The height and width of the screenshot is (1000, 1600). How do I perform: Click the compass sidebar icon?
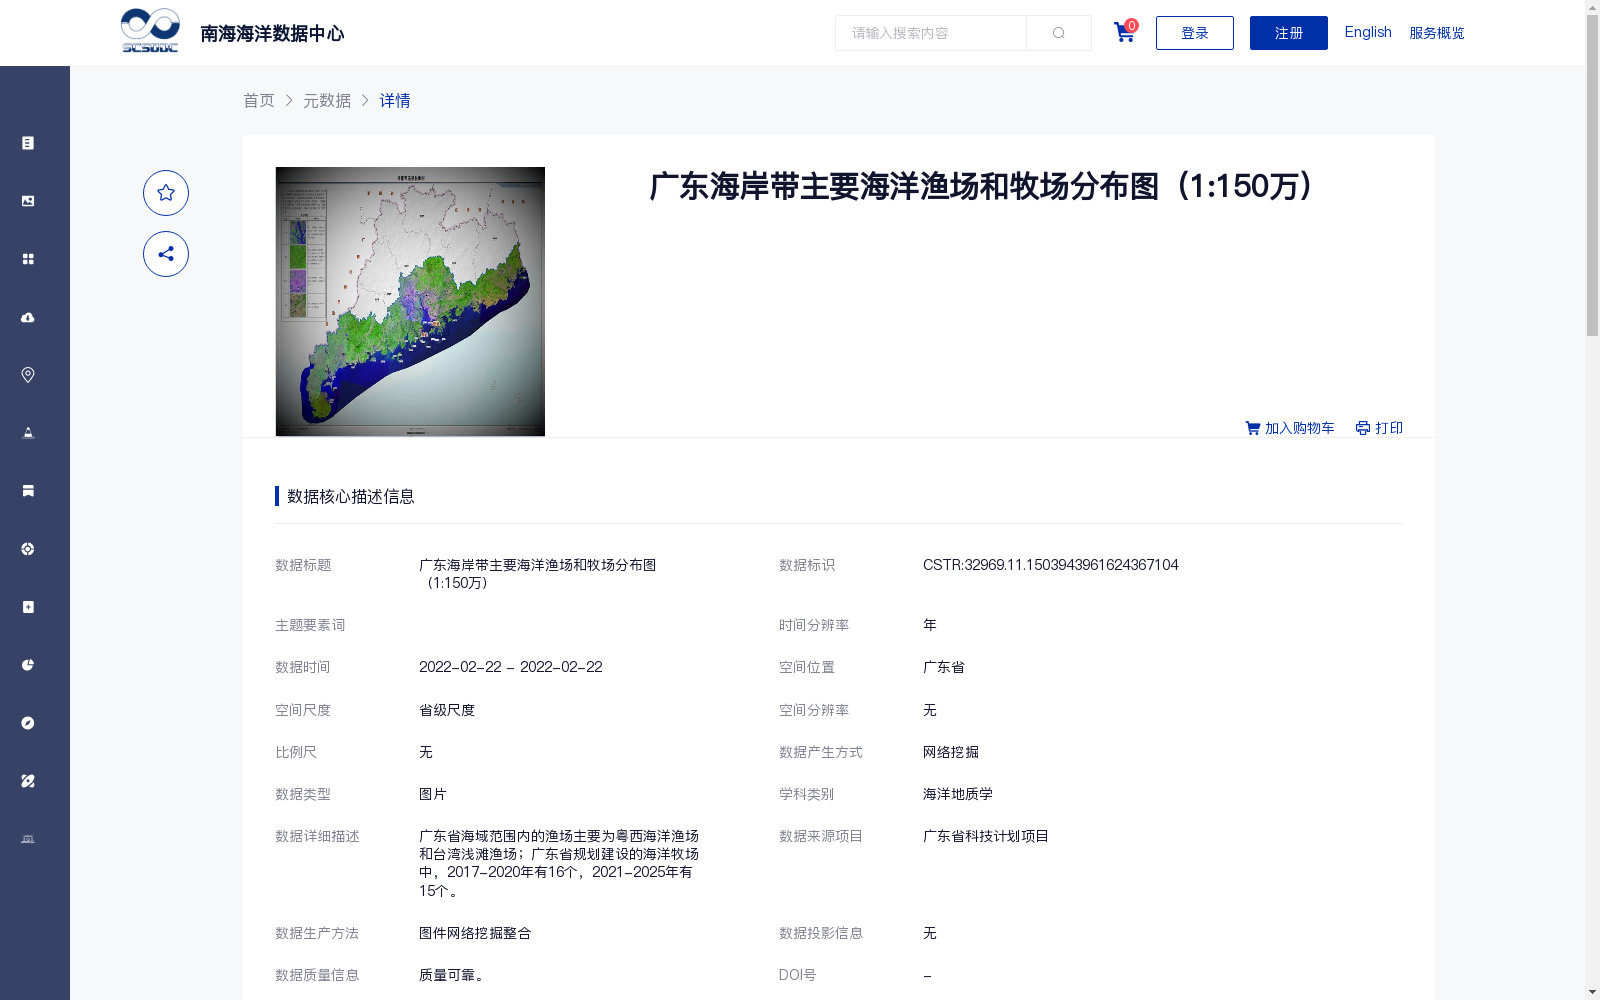(x=27, y=722)
